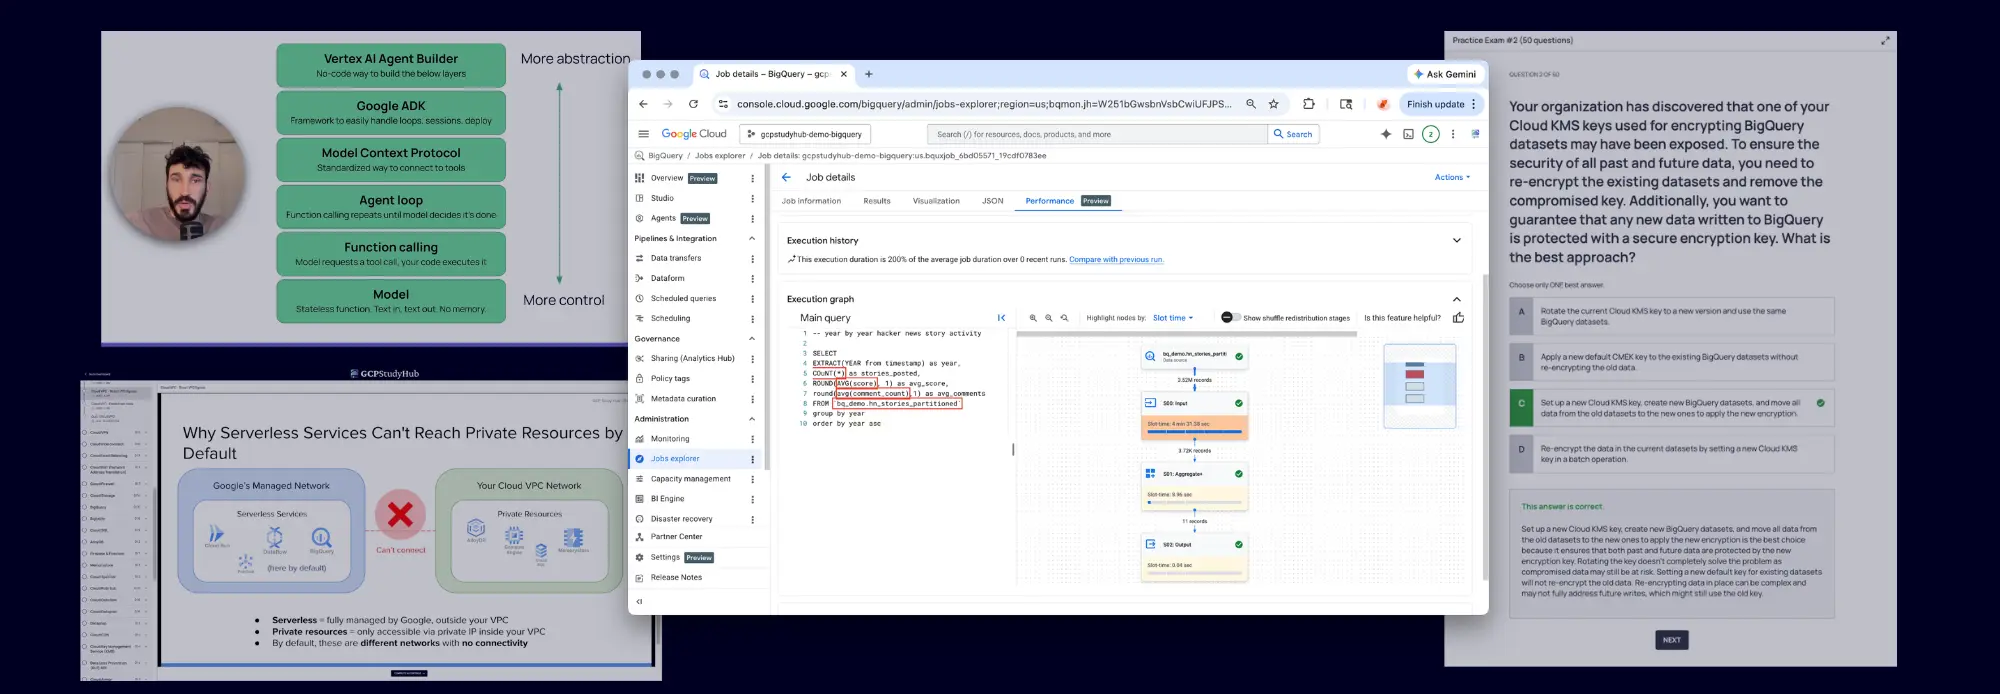Zoom out on the execution graph
This screenshot has width=2000, height=694.
[1049, 318]
